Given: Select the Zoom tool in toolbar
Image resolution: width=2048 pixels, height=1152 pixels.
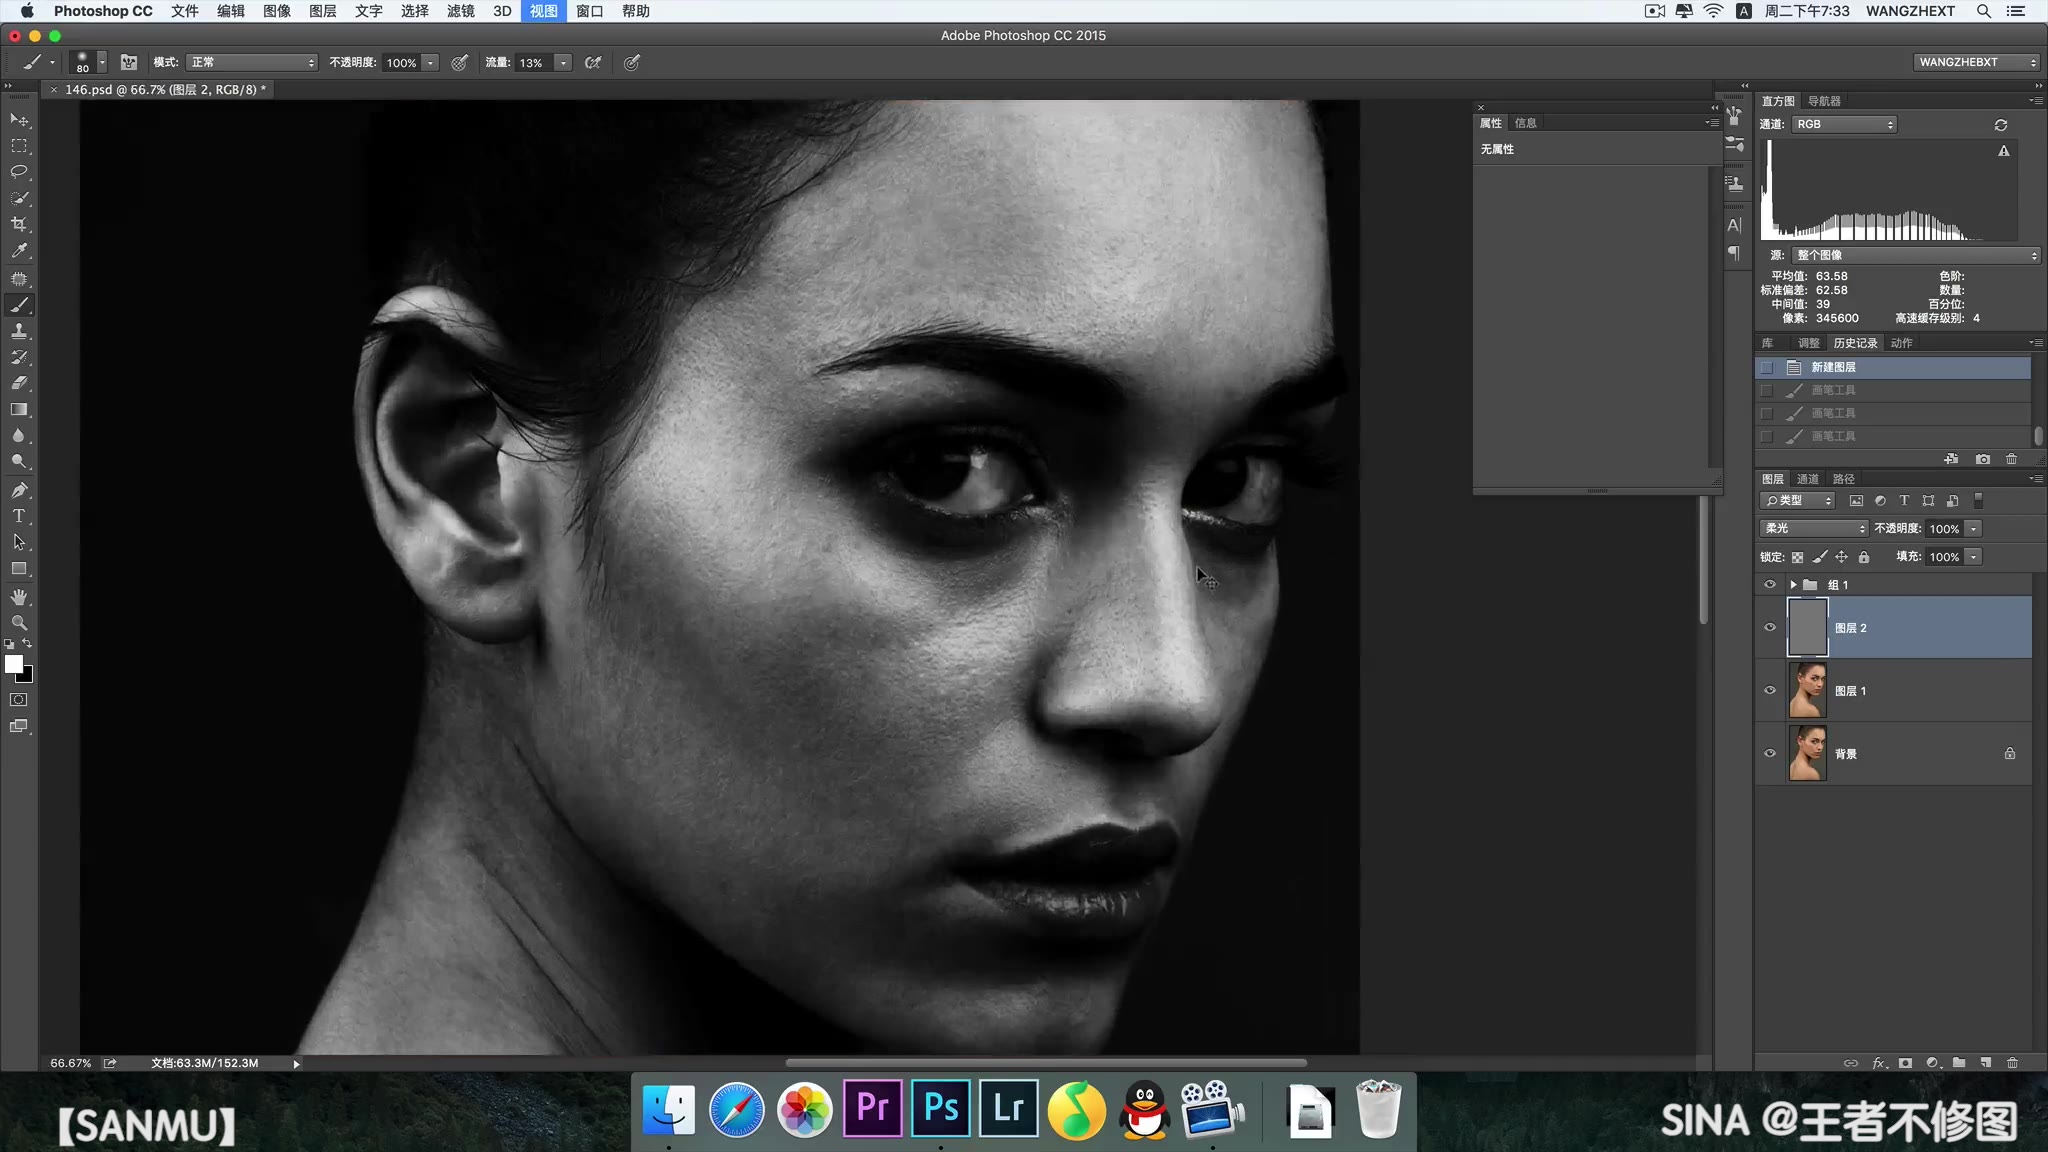Looking at the screenshot, I should [19, 623].
